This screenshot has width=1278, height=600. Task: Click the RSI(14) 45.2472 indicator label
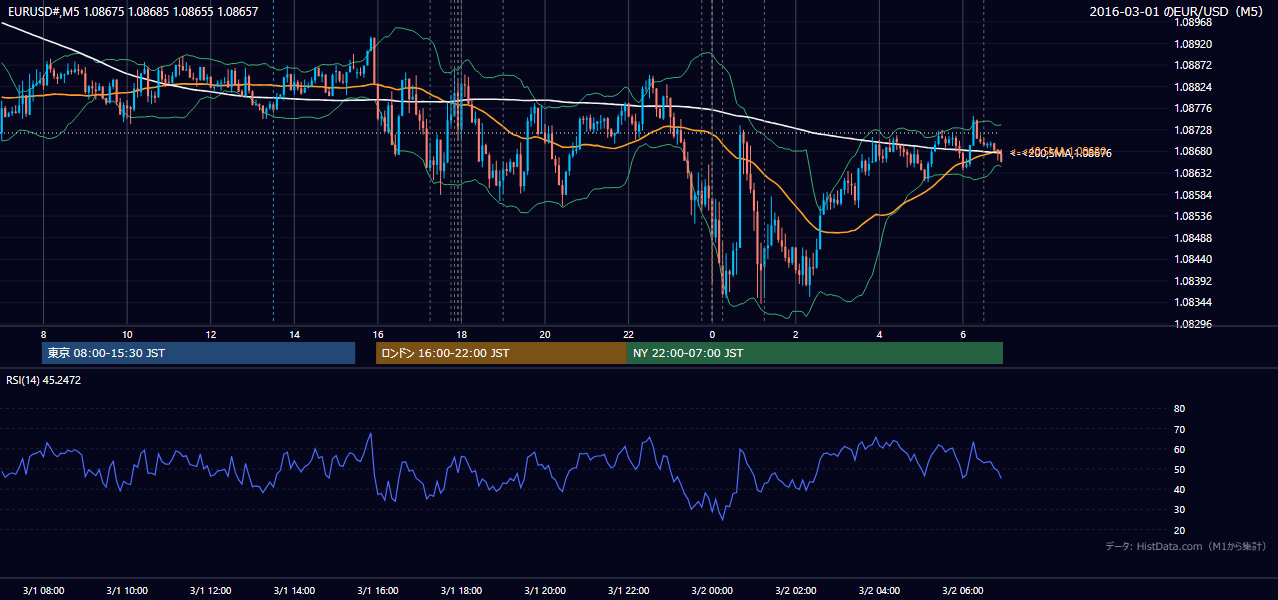pos(44,380)
